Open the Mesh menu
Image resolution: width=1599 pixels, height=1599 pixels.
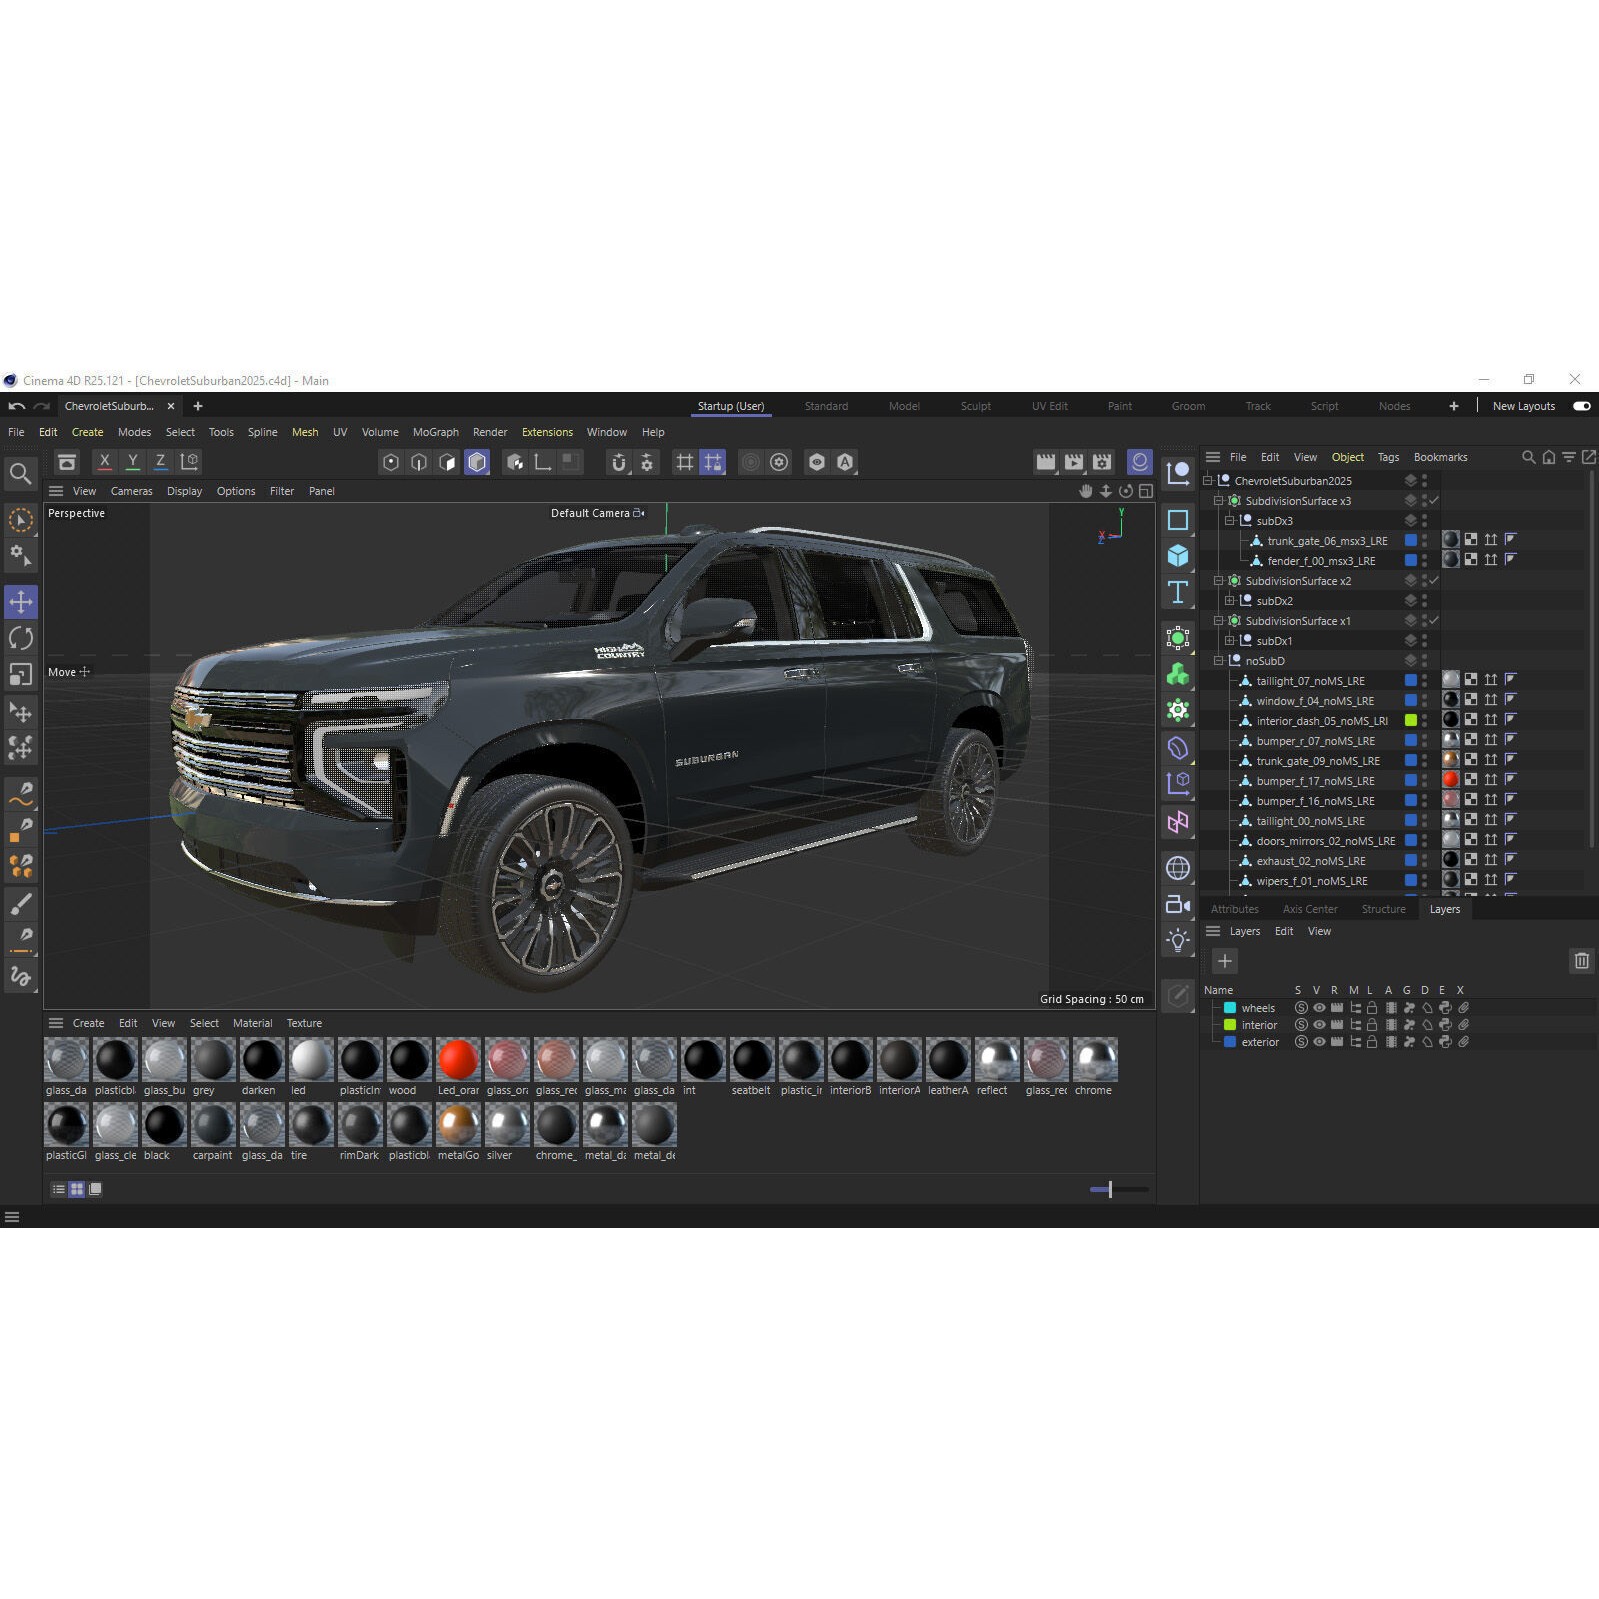[305, 432]
